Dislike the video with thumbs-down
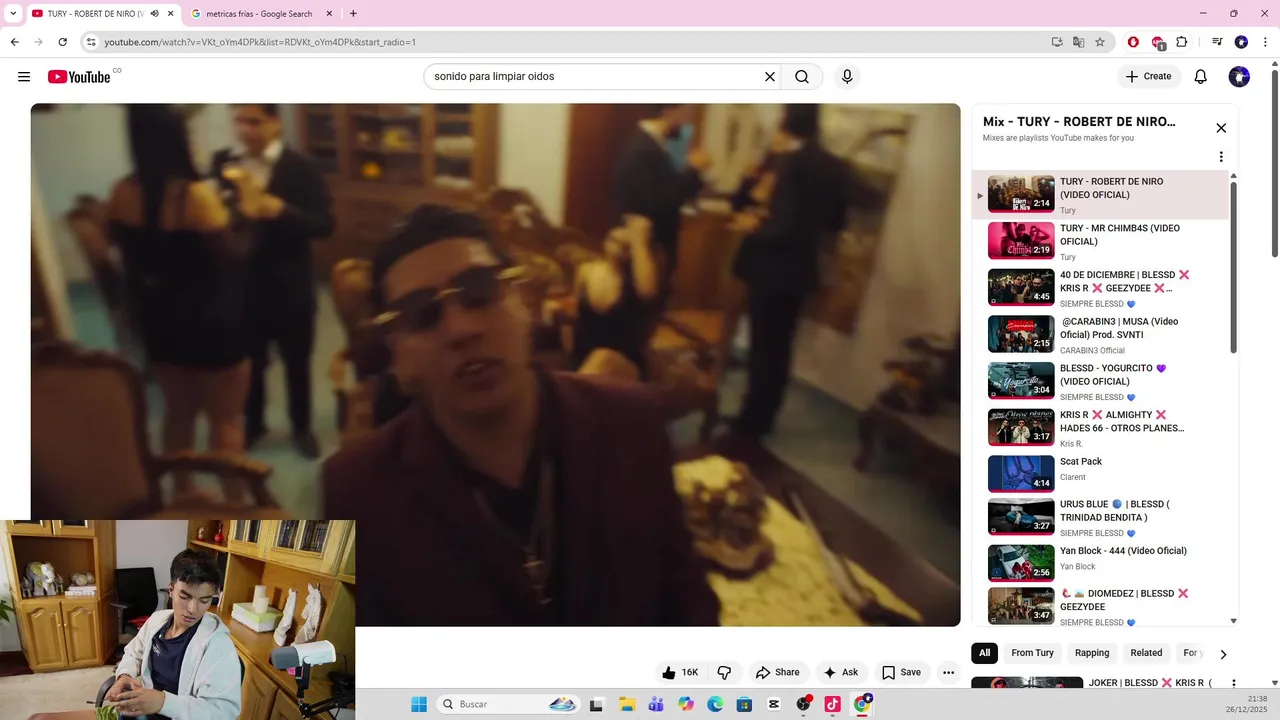This screenshot has height=720, width=1280. coord(724,672)
